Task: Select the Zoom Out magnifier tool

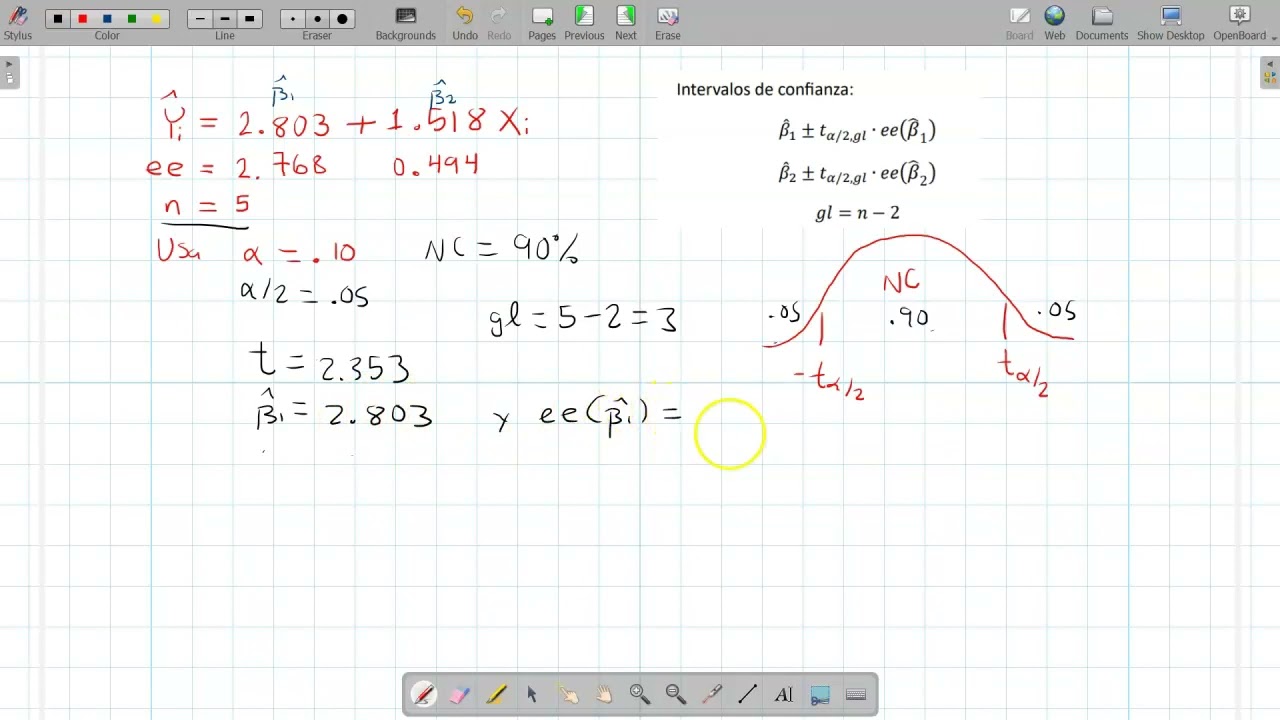Action: [676, 694]
